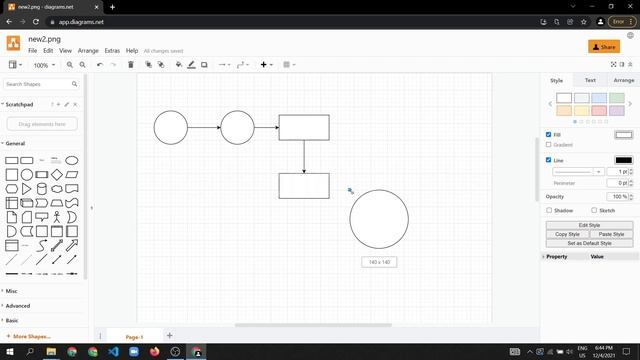The image size is (640, 360).
Task: Click the To Front icon
Action: 148,65
